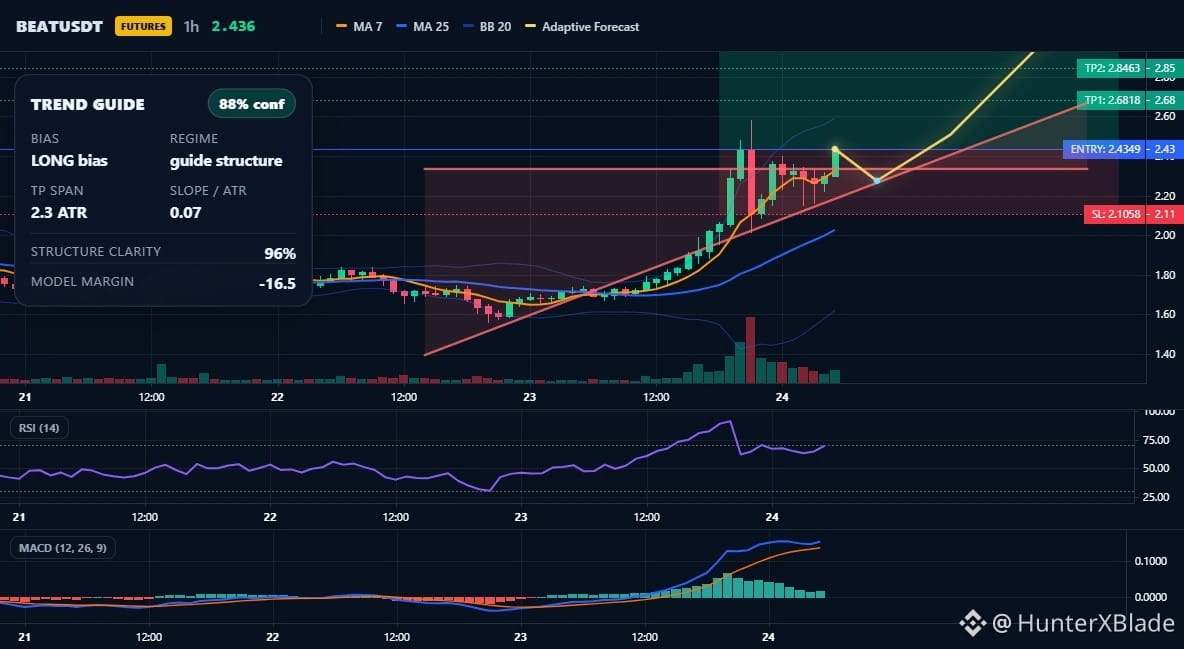The height and width of the screenshot is (649, 1184).
Task: Click the blue forecast dip marker dot
Action: point(877,181)
